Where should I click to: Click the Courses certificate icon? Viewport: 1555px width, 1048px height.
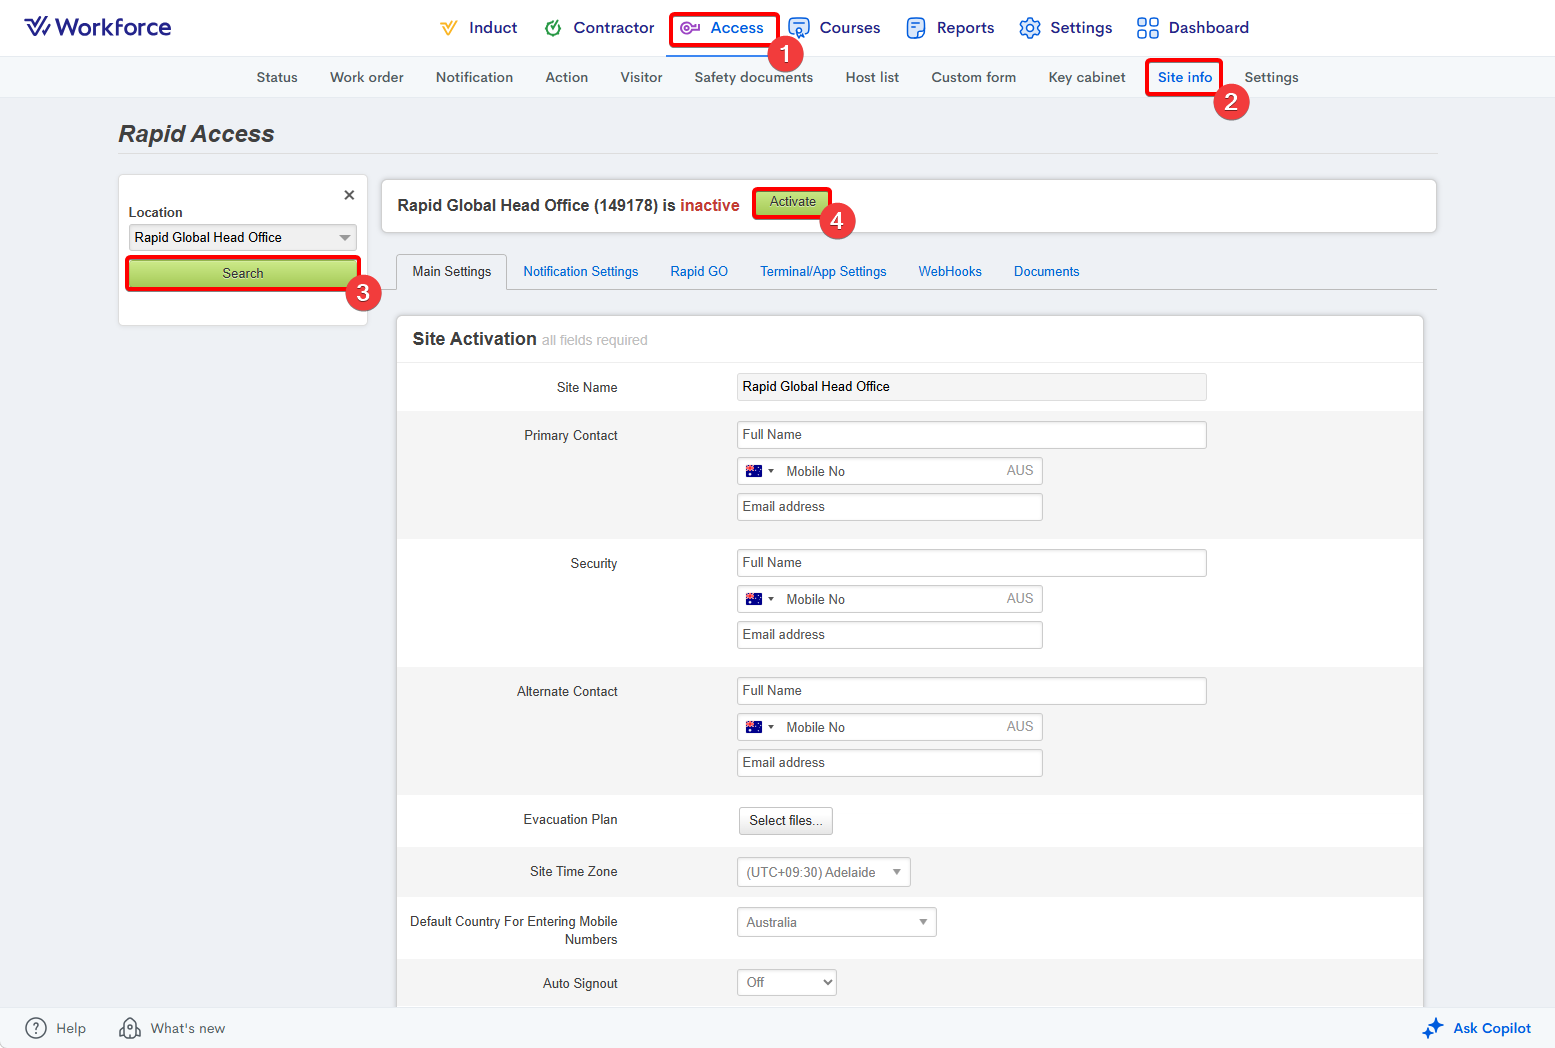click(x=799, y=28)
